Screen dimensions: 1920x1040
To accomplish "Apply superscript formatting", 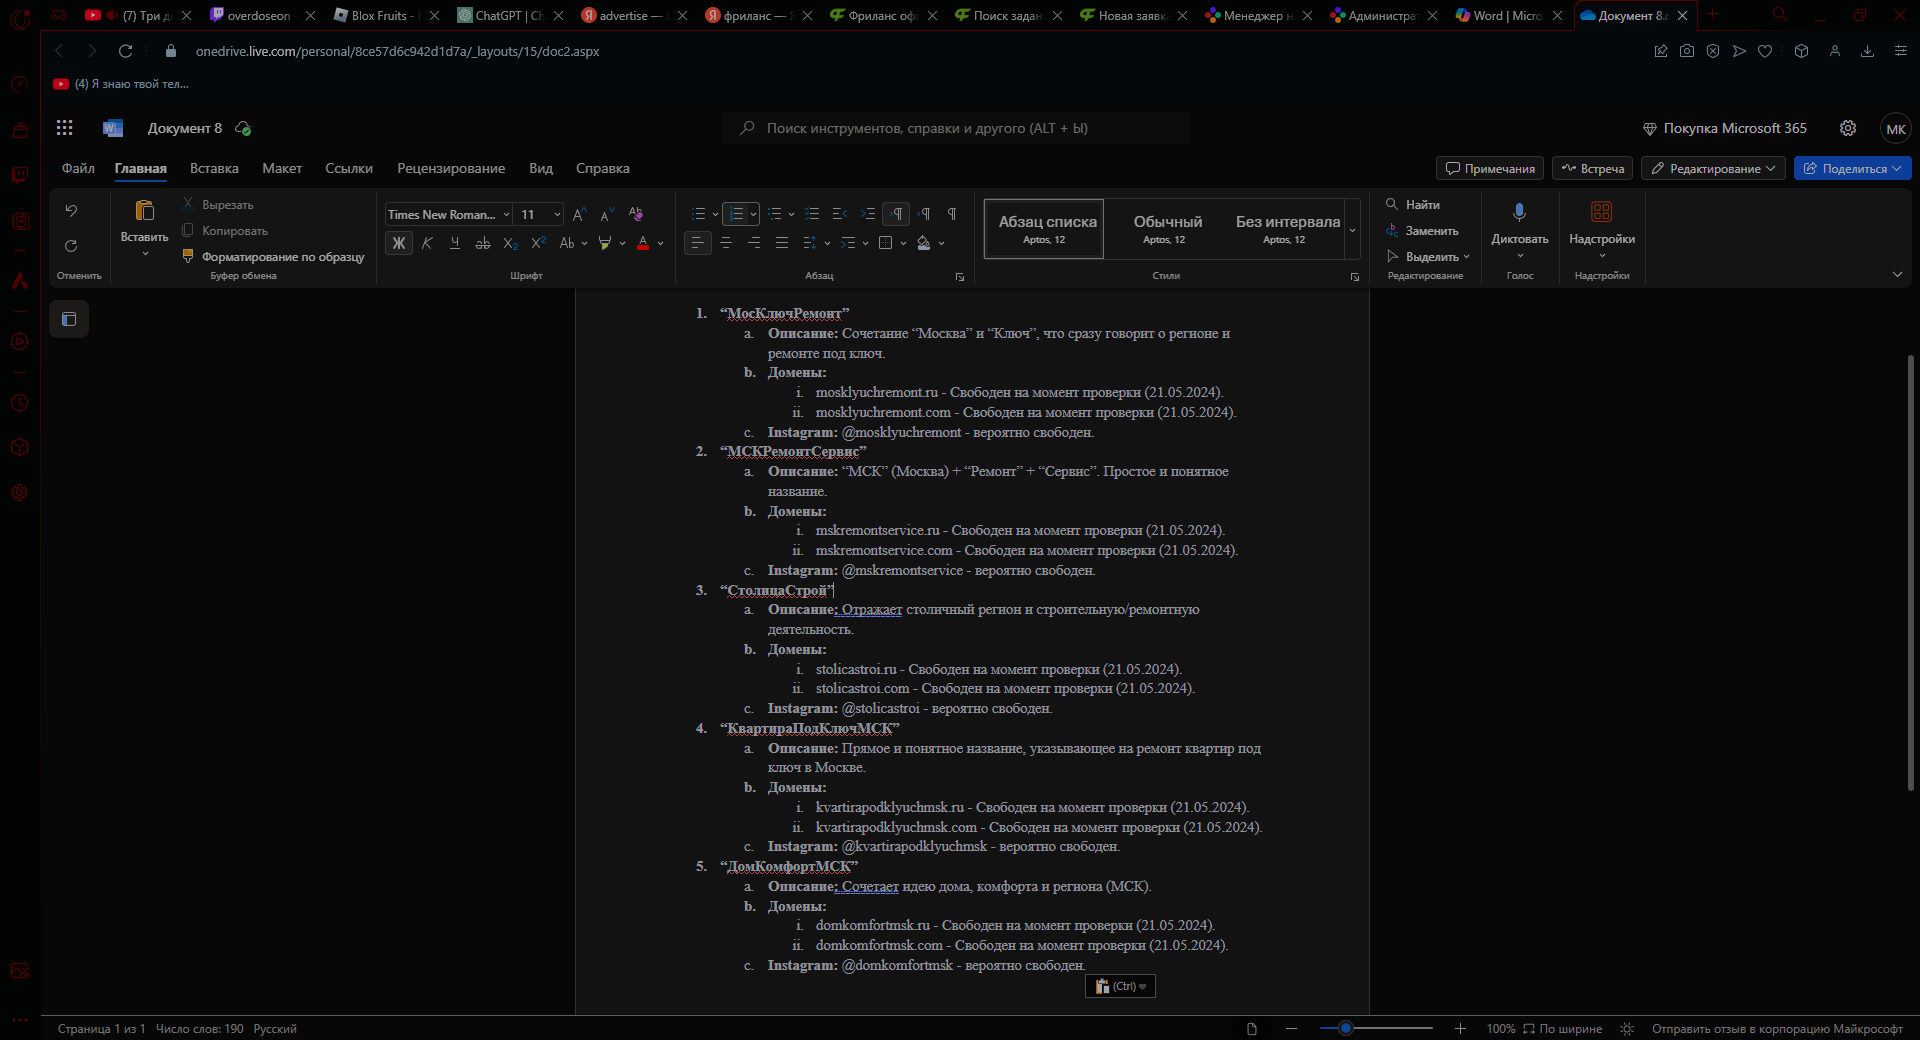I will click(538, 243).
